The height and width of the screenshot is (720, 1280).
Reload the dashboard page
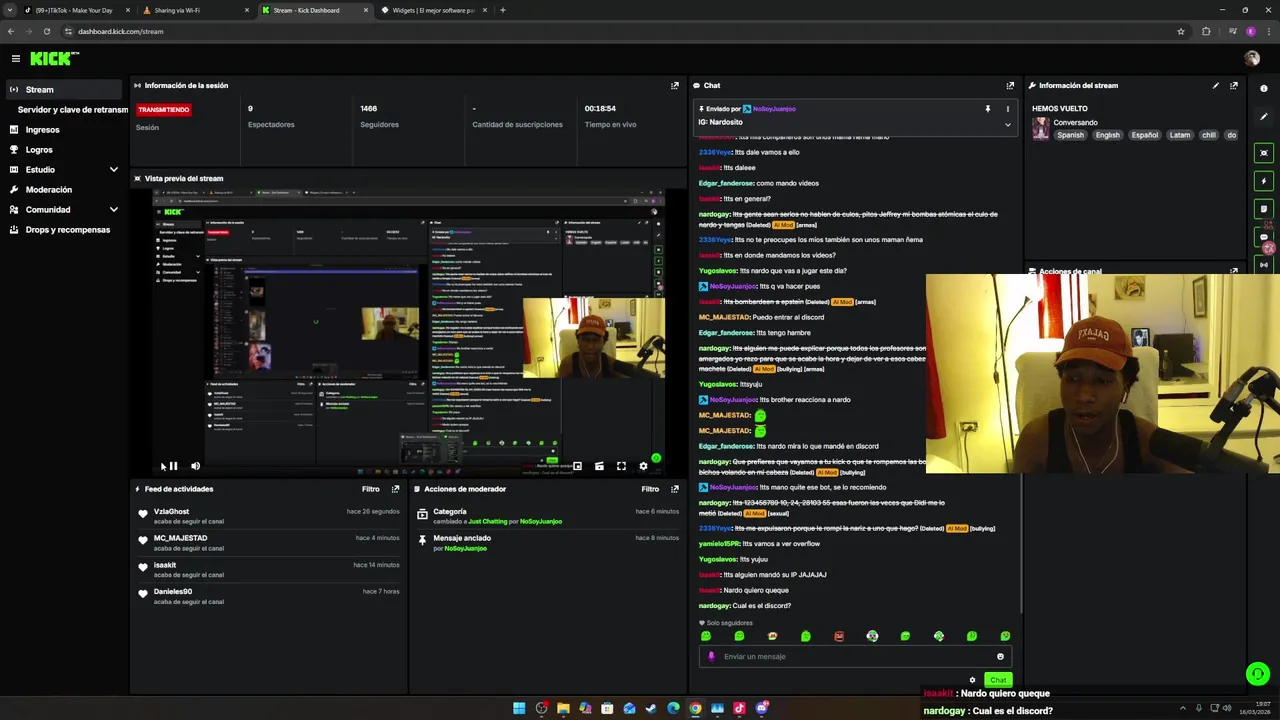click(46, 31)
